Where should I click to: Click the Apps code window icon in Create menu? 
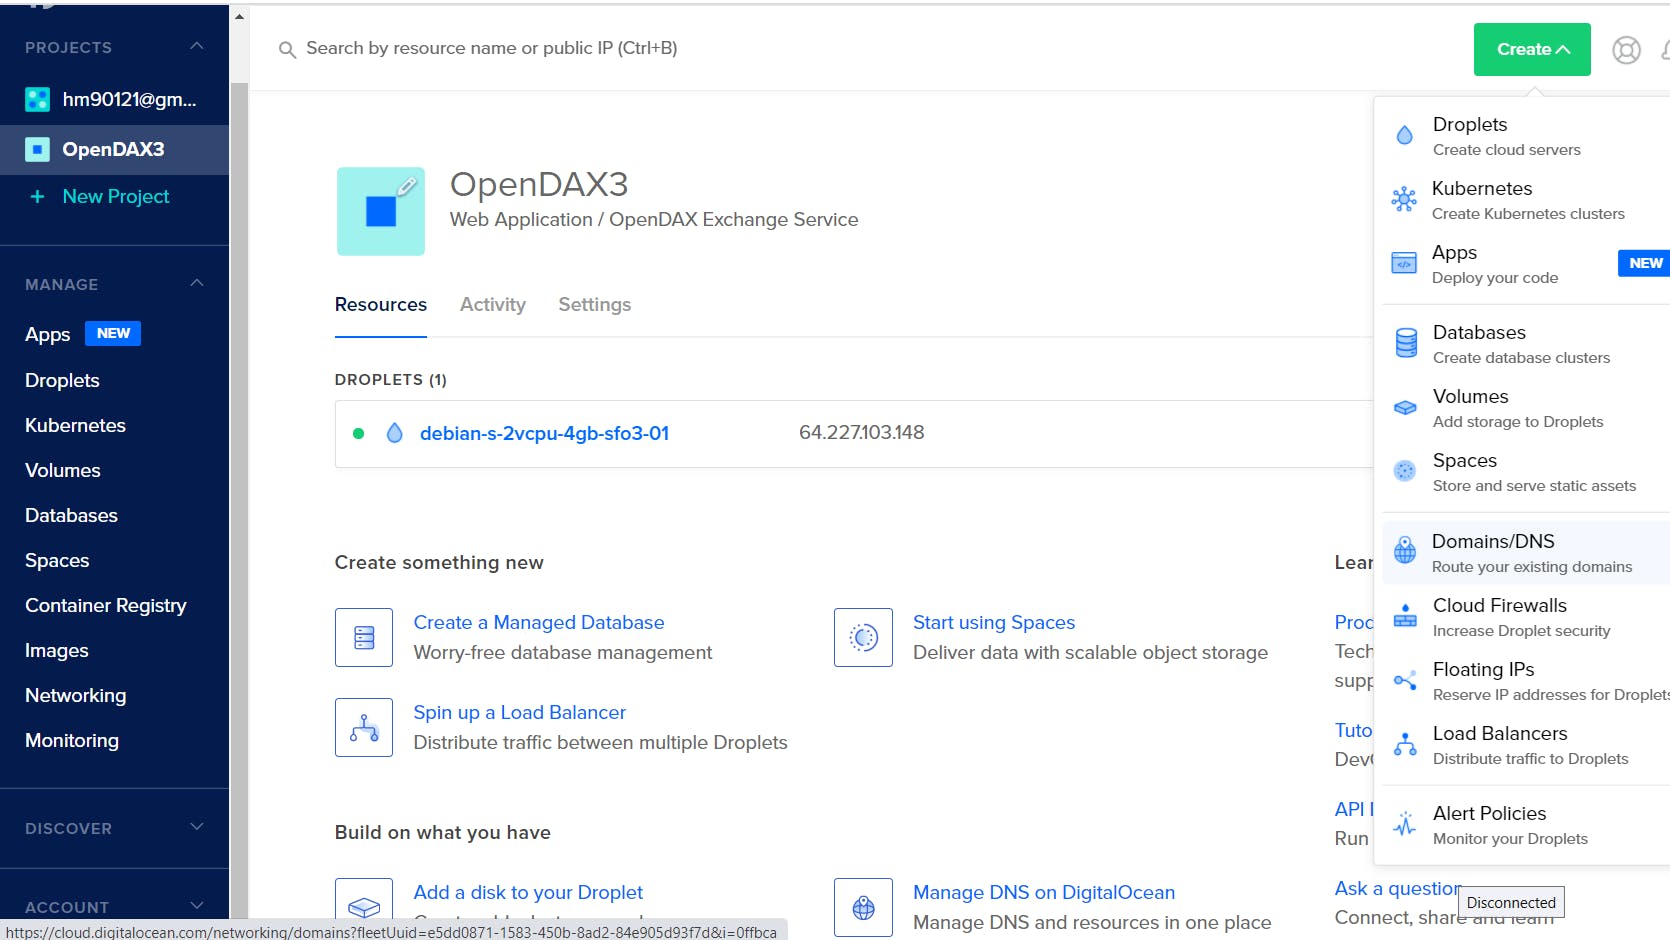click(1404, 264)
